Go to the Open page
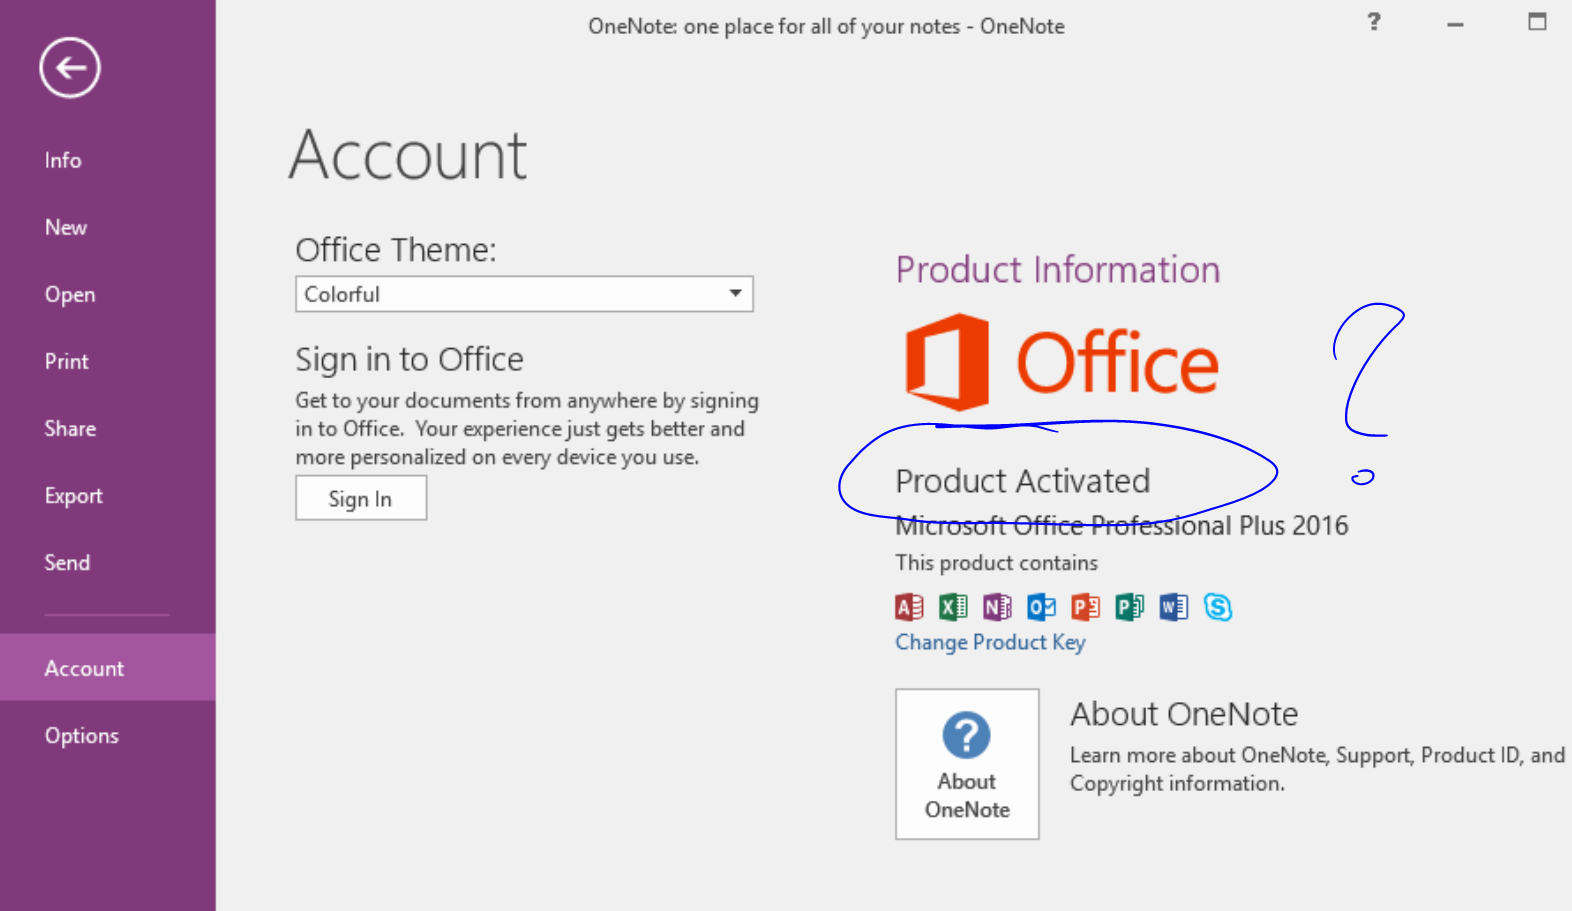Image resolution: width=1572 pixels, height=911 pixels. [70, 294]
